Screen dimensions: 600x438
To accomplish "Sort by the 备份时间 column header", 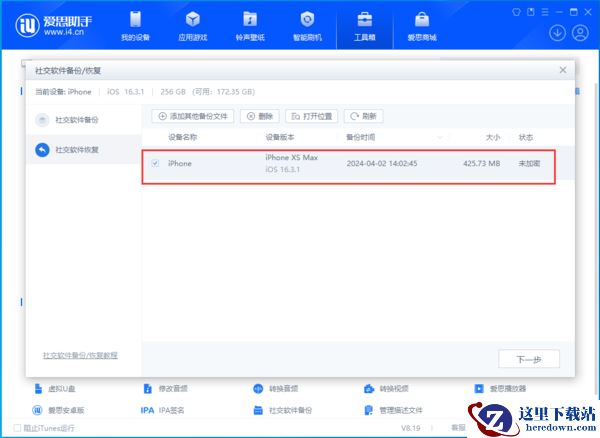I will point(361,137).
